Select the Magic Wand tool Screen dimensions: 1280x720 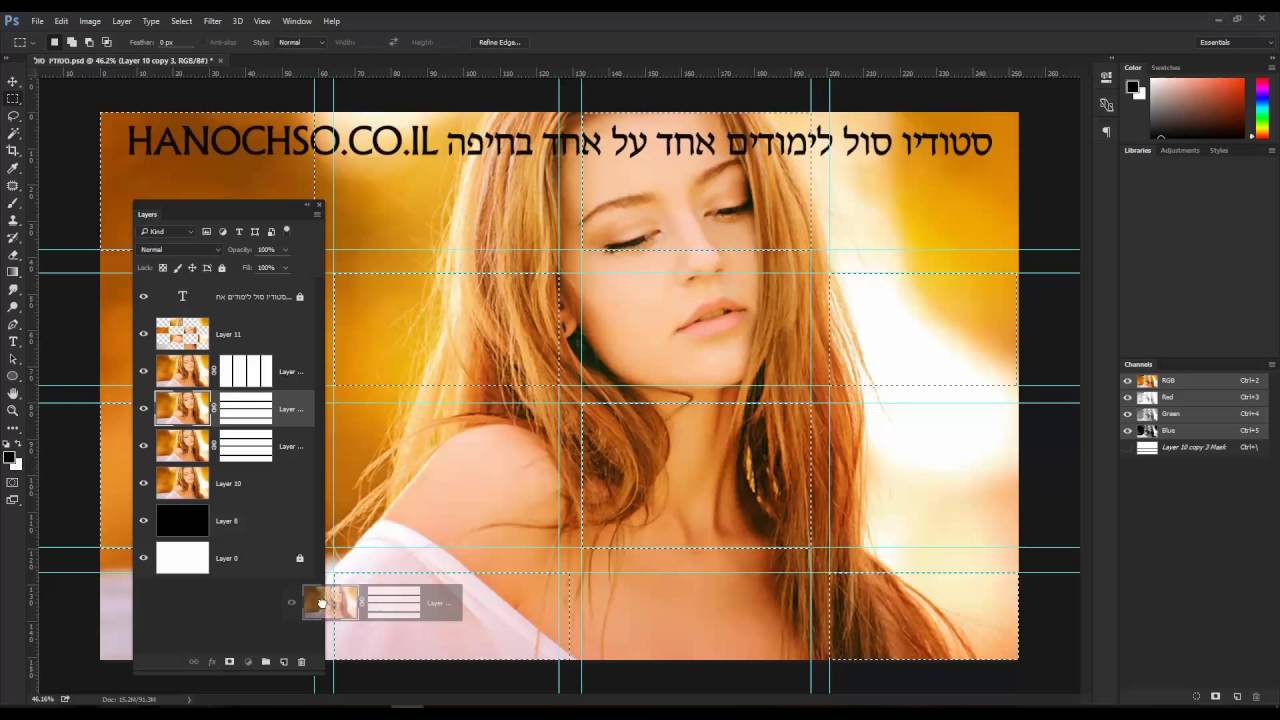point(13,133)
